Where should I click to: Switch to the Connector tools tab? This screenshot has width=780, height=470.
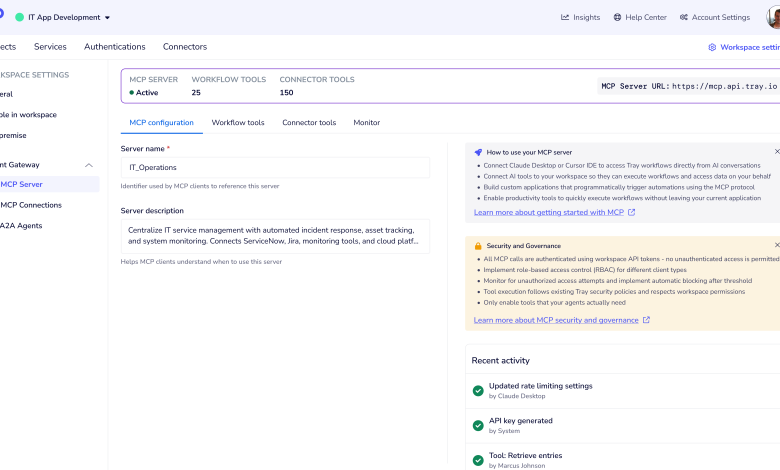pos(309,122)
